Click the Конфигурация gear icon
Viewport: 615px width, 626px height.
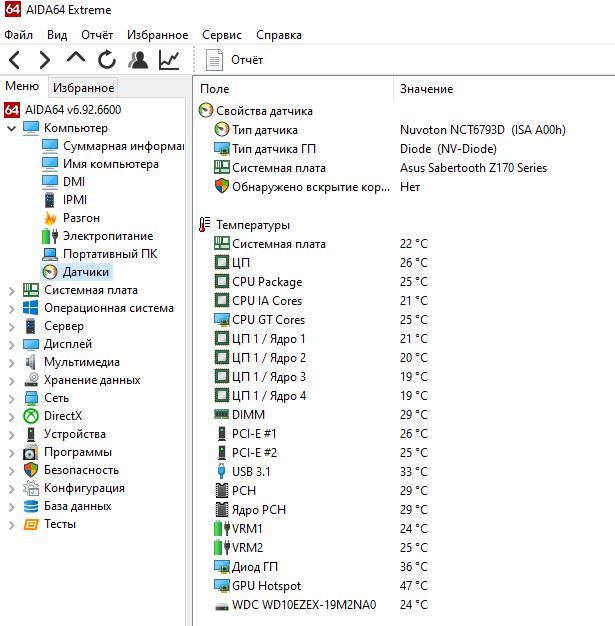pos(31,488)
